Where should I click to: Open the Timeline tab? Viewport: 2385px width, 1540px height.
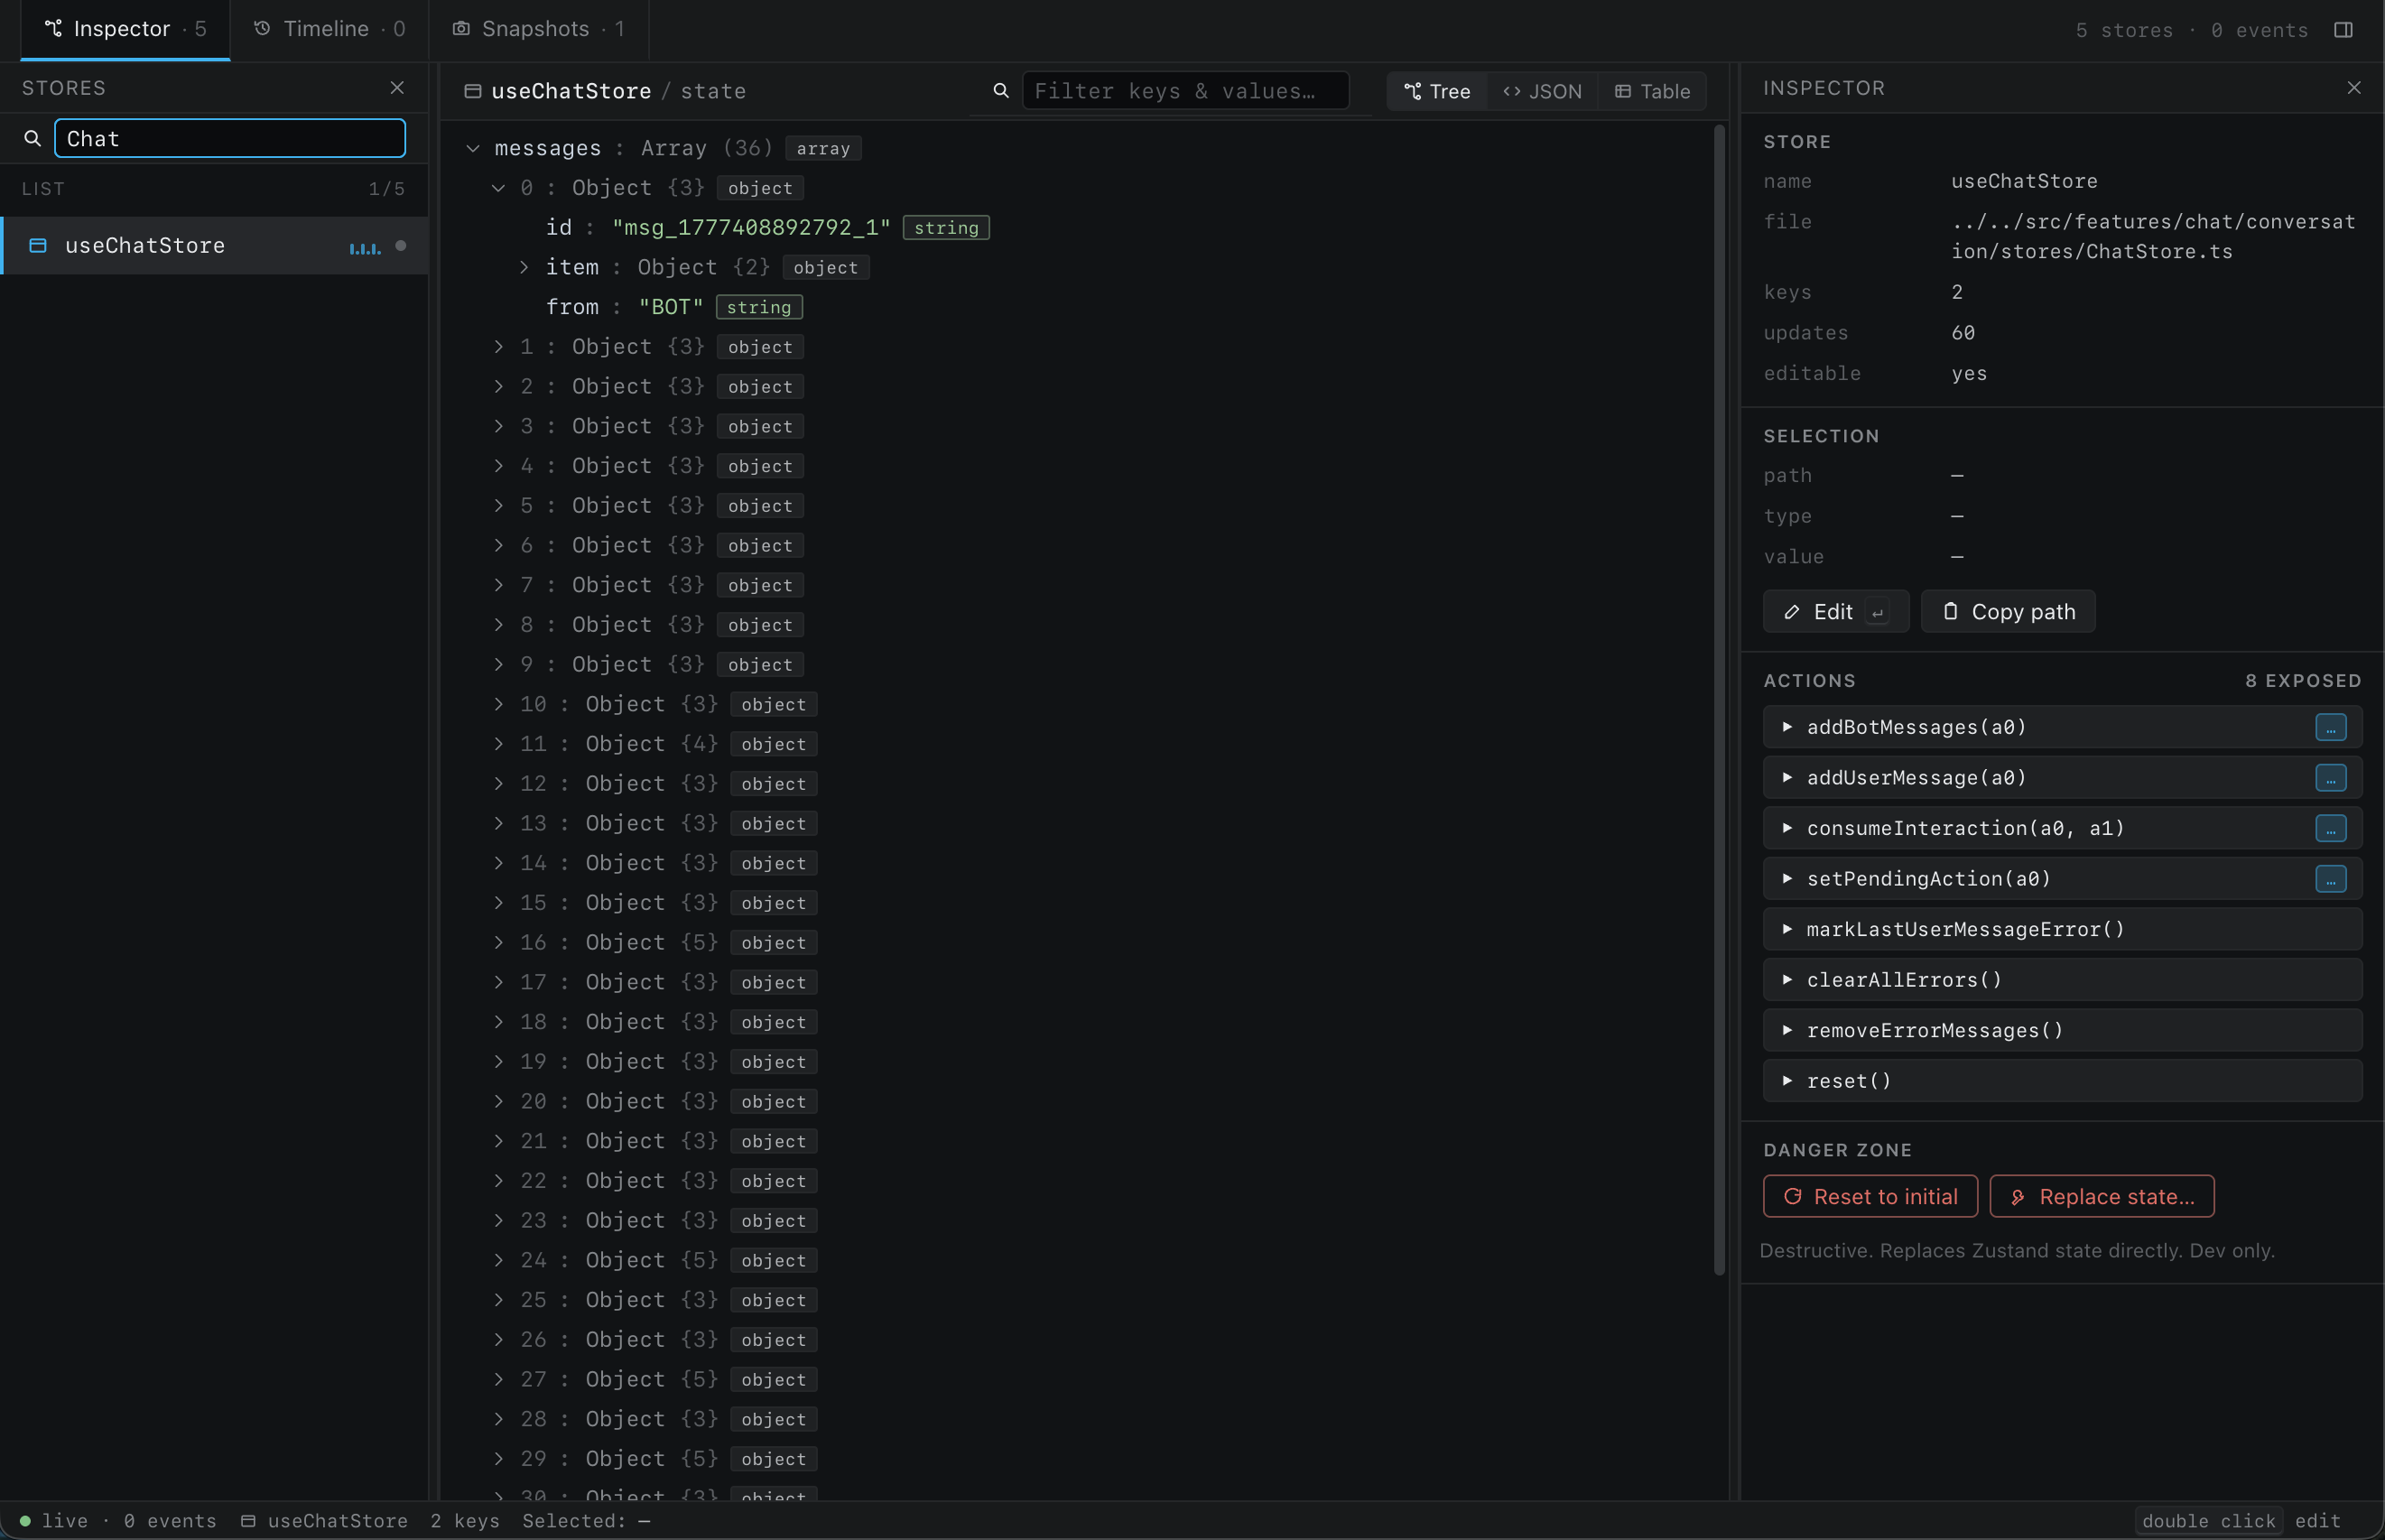[330, 29]
